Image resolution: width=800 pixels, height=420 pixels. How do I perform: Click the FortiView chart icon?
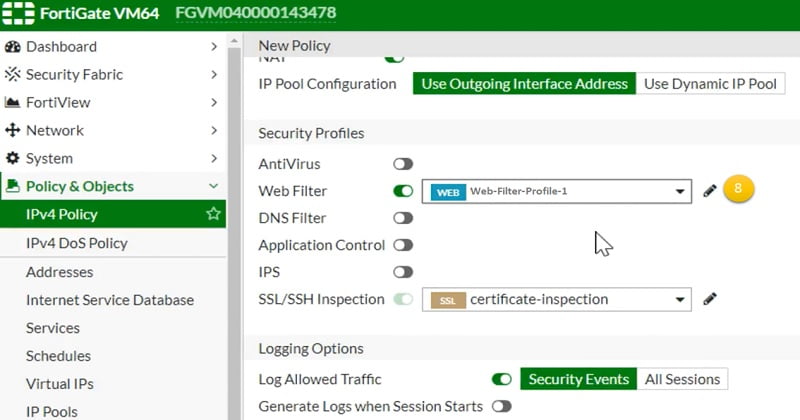click(x=13, y=102)
